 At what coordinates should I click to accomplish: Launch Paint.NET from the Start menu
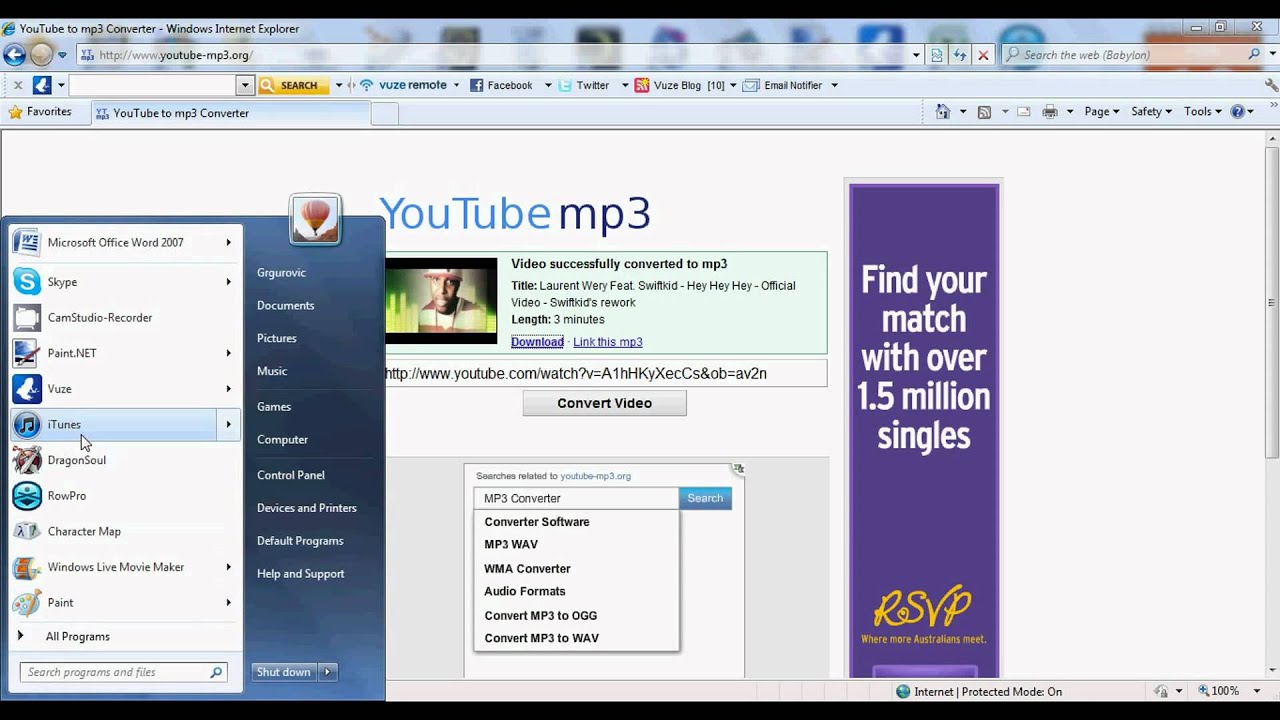click(125, 353)
